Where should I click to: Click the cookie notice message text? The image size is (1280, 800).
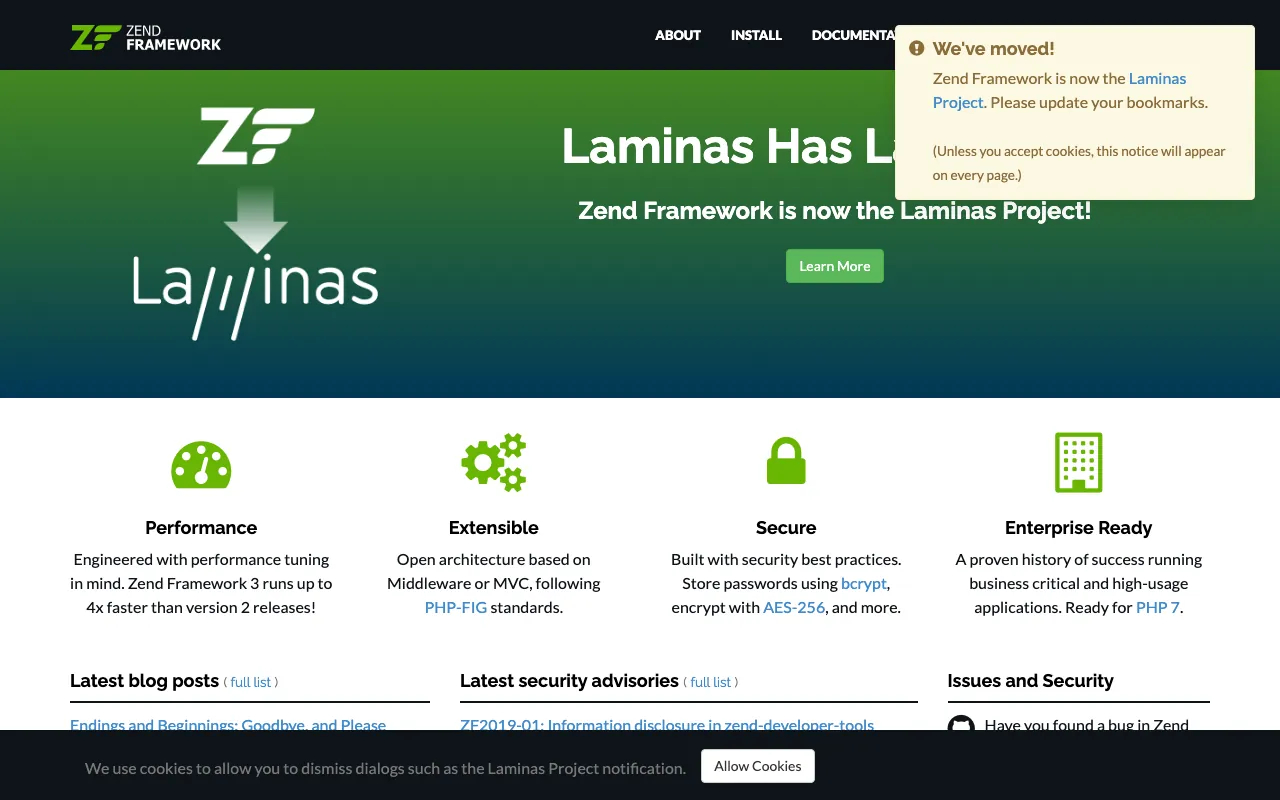click(385, 768)
